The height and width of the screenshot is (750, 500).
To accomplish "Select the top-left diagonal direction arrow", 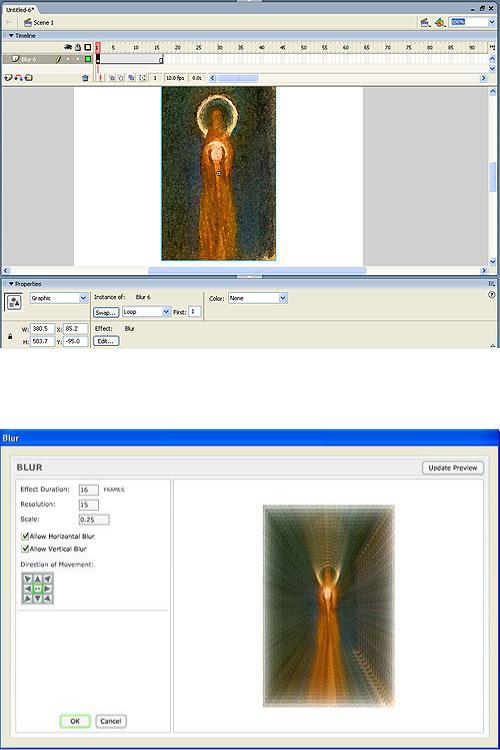I will (x=28, y=579).
